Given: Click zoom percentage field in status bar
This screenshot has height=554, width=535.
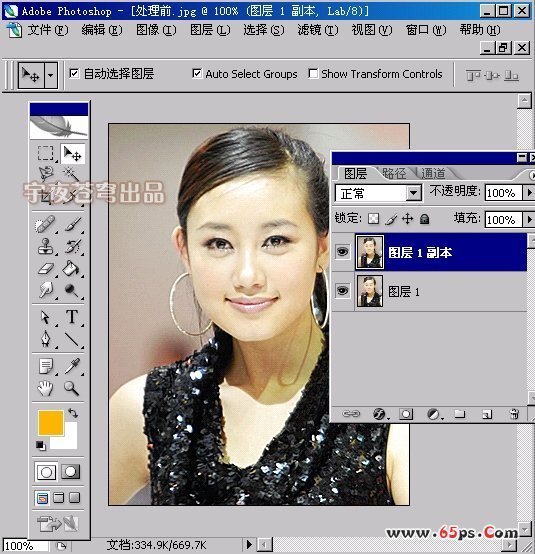Looking at the screenshot, I should coord(25,546).
